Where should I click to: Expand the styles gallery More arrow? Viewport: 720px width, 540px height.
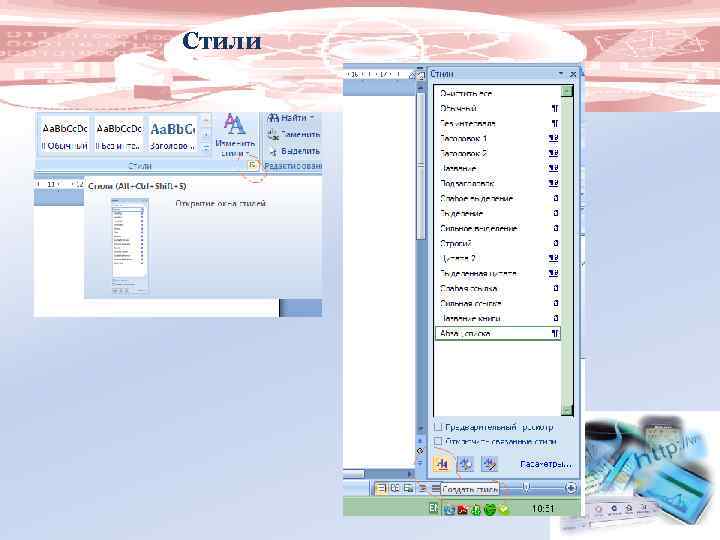206,147
